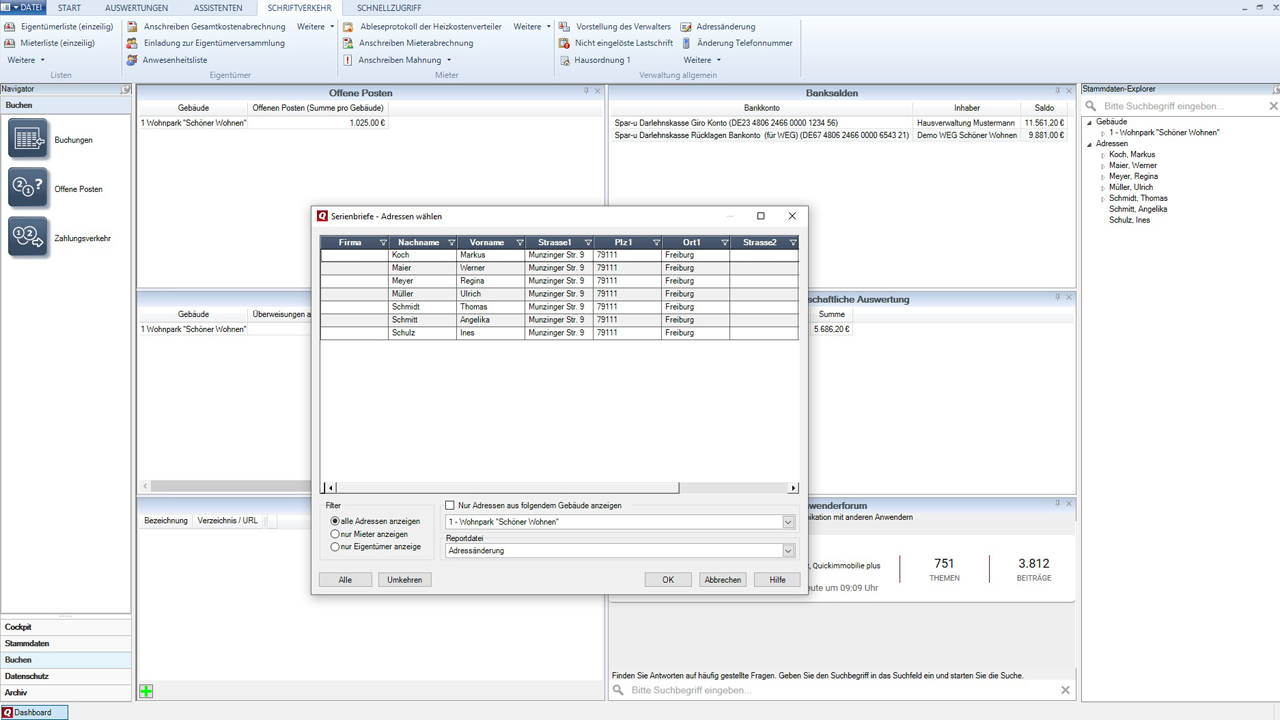The width and height of the screenshot is (1280, 720).
Task: Click the horizontal scrollbar in address table
Action: point(505,488)
